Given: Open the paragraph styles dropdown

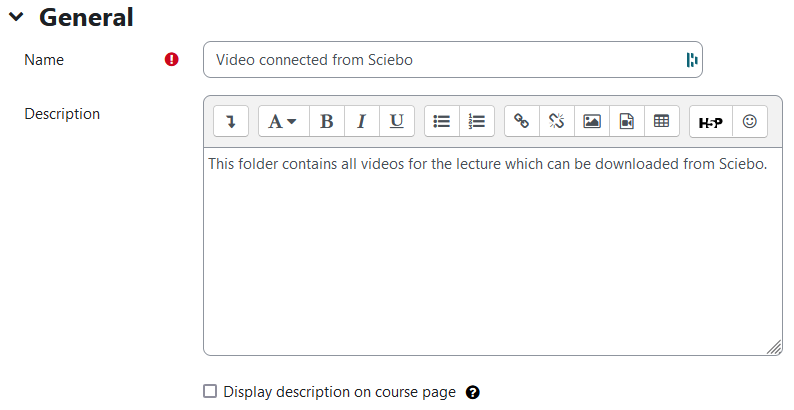Looking at the screenshot, I should [x=284, y=121].
